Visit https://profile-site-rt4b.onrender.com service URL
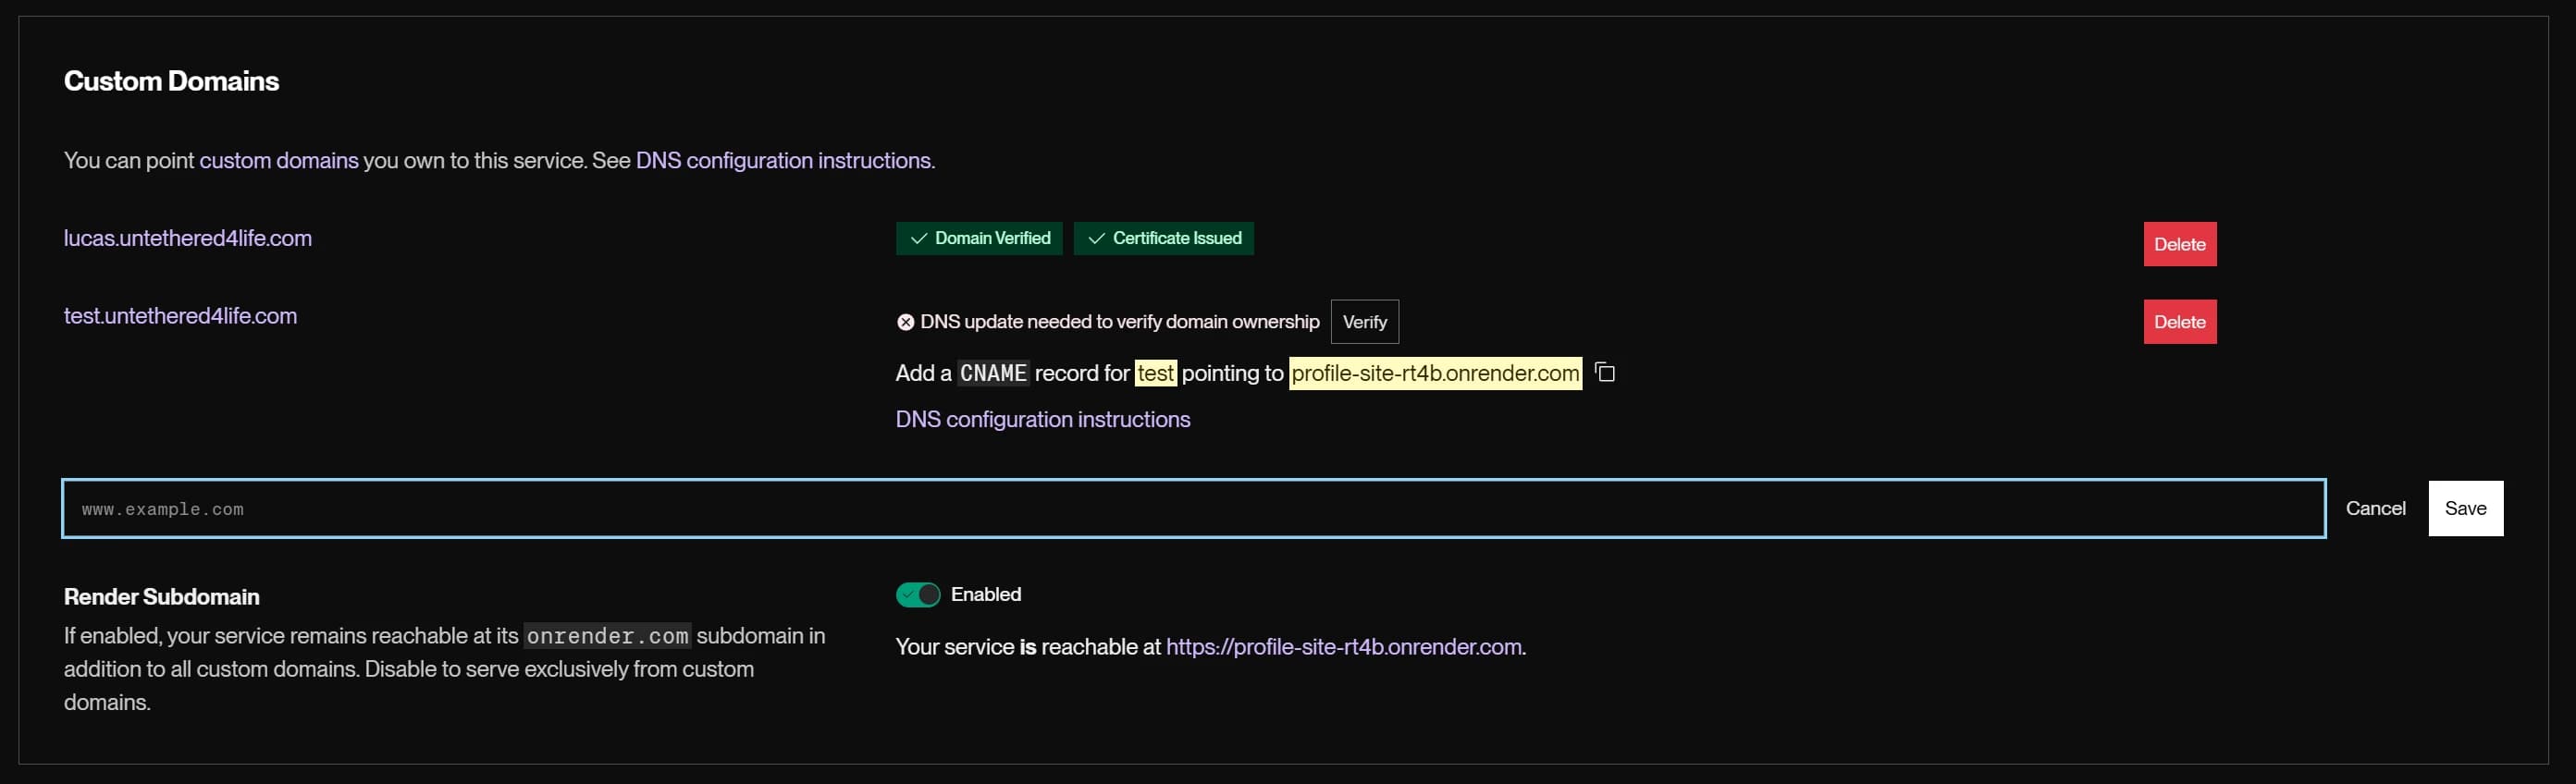The image size is (2576, 784). pyautogui.click(x=1343, y=647)
